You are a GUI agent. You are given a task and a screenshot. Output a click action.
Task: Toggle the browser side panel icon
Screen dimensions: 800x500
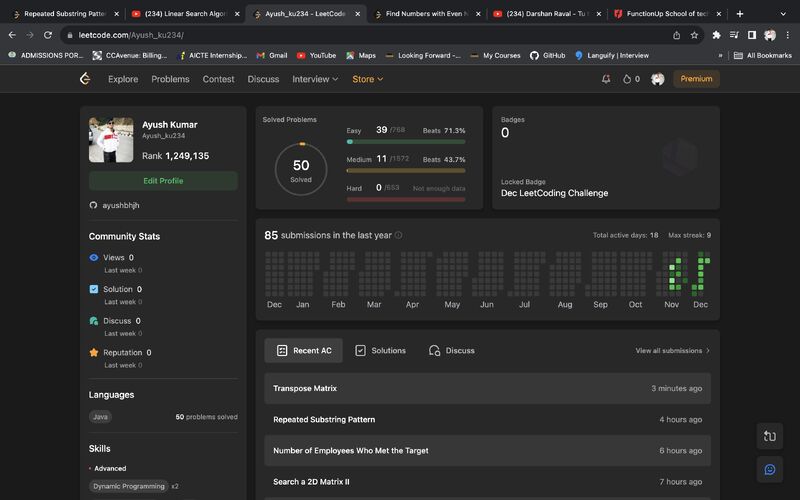[x=752, y=35]
